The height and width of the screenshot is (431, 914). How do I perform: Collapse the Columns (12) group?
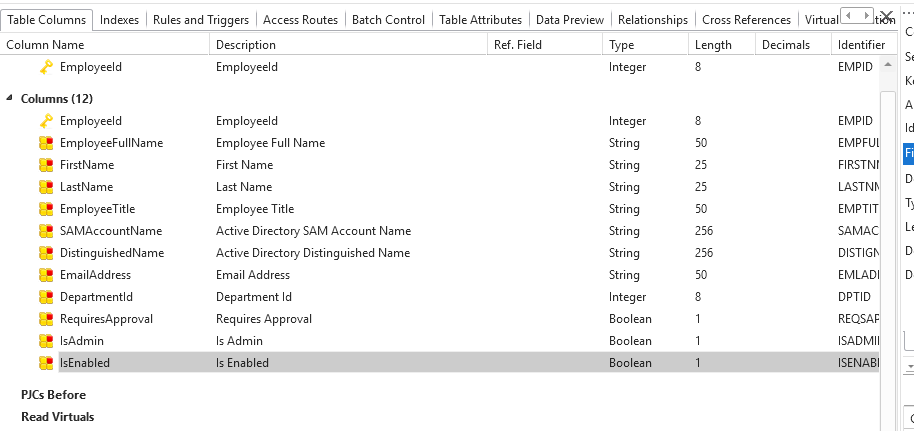(10, 99)
